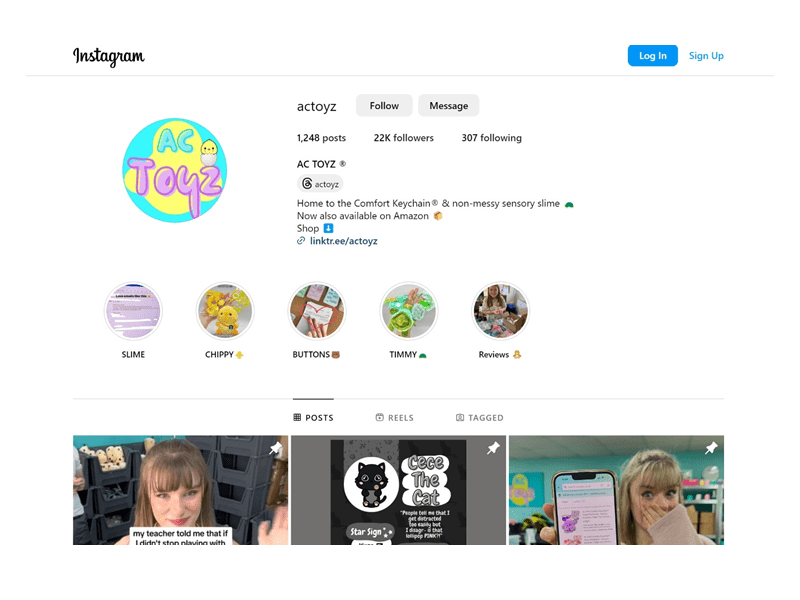The image size is (800, 600).
Task: Click the Instagram logo
Action: (x=109, y=56)
